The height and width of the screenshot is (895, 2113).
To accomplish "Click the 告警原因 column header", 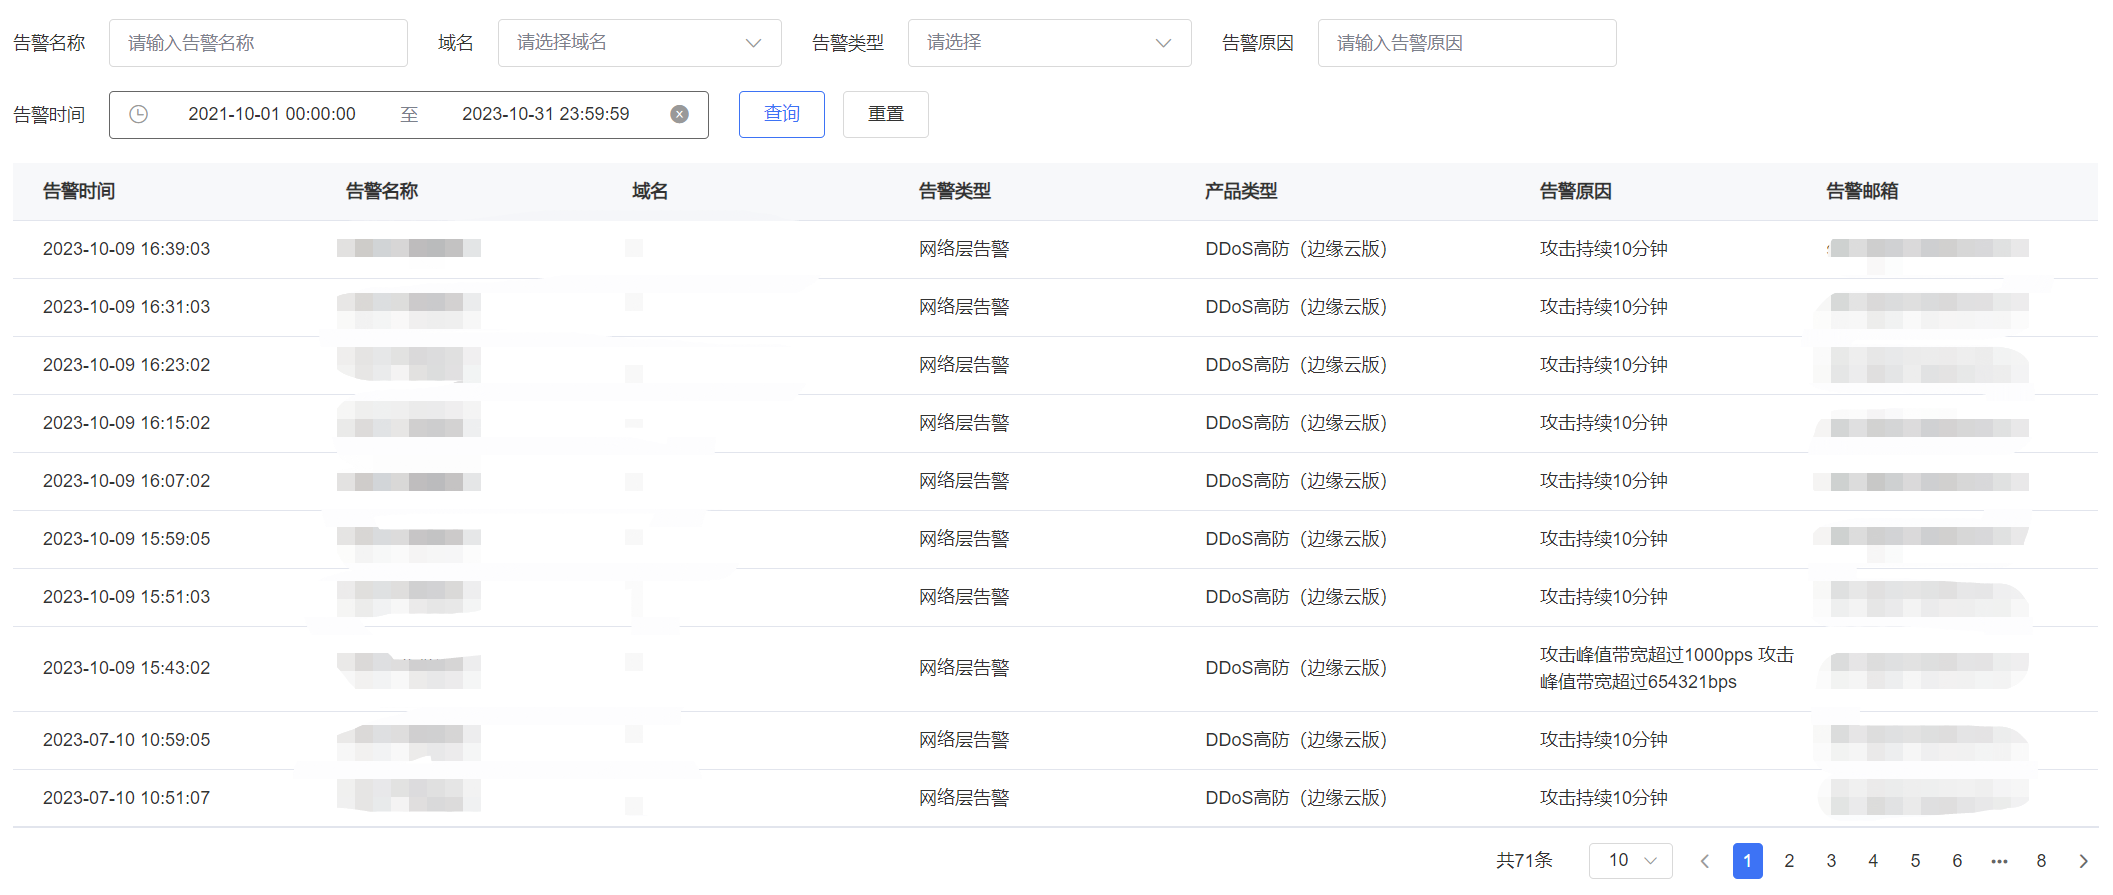I will 1576,191.
